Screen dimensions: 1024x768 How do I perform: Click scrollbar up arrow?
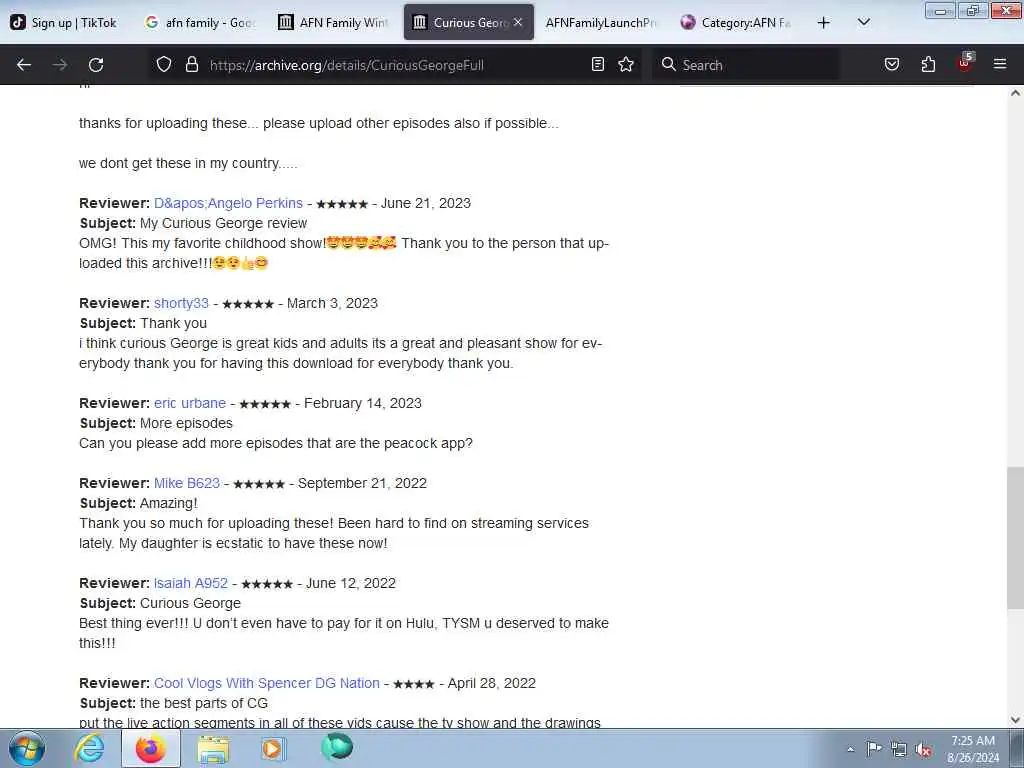tap(1015, 93)
